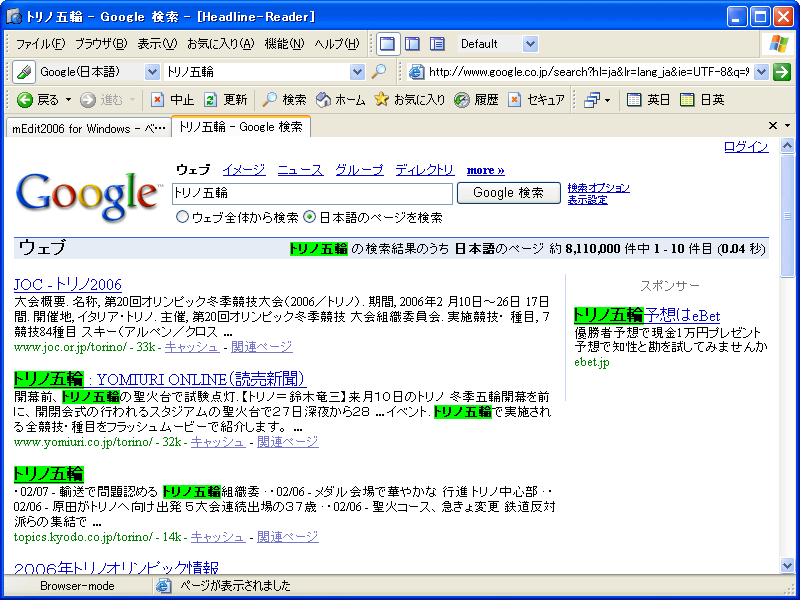The width and height of the screenshot is (800, 600).
Task: Click the vertical scrollbar thumb
Action: (787, 215)
